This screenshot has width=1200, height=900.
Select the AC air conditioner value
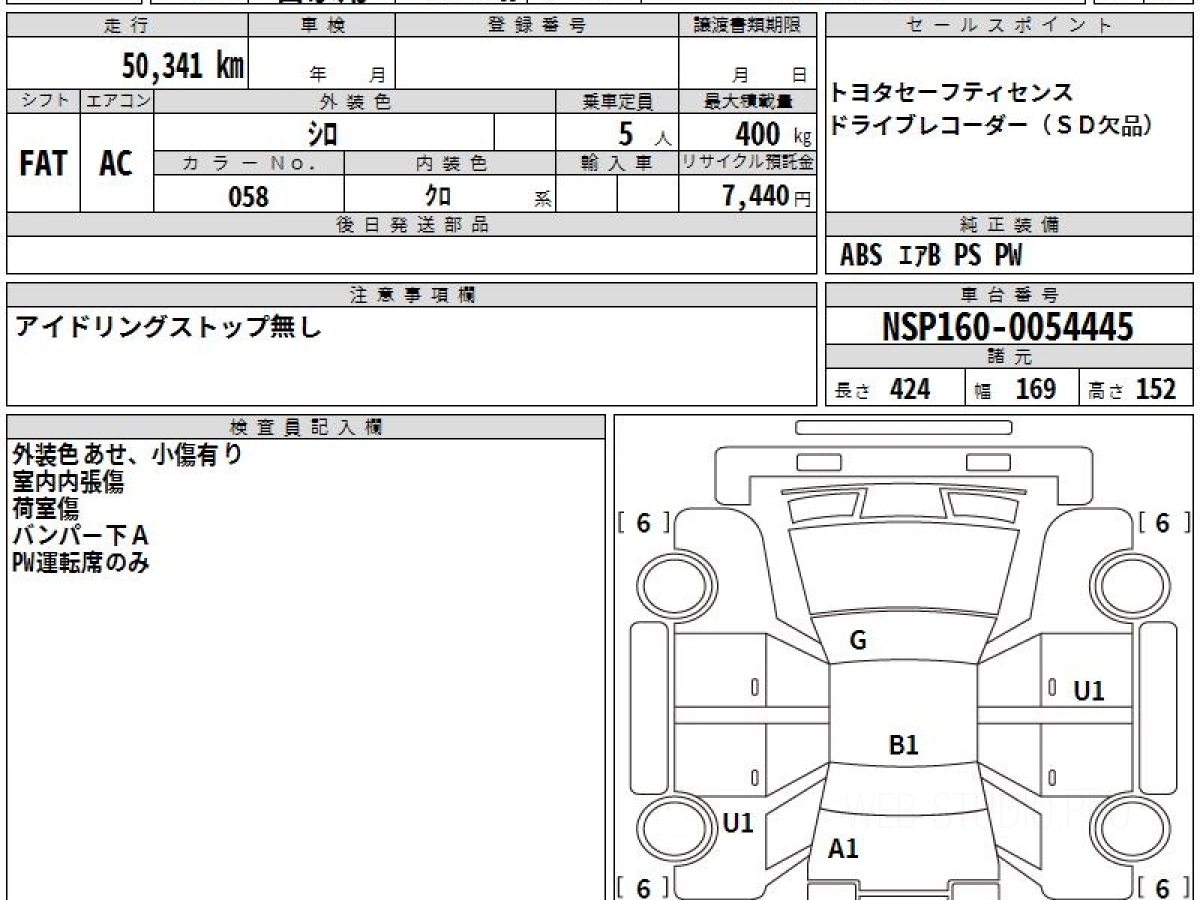point(116,164)
